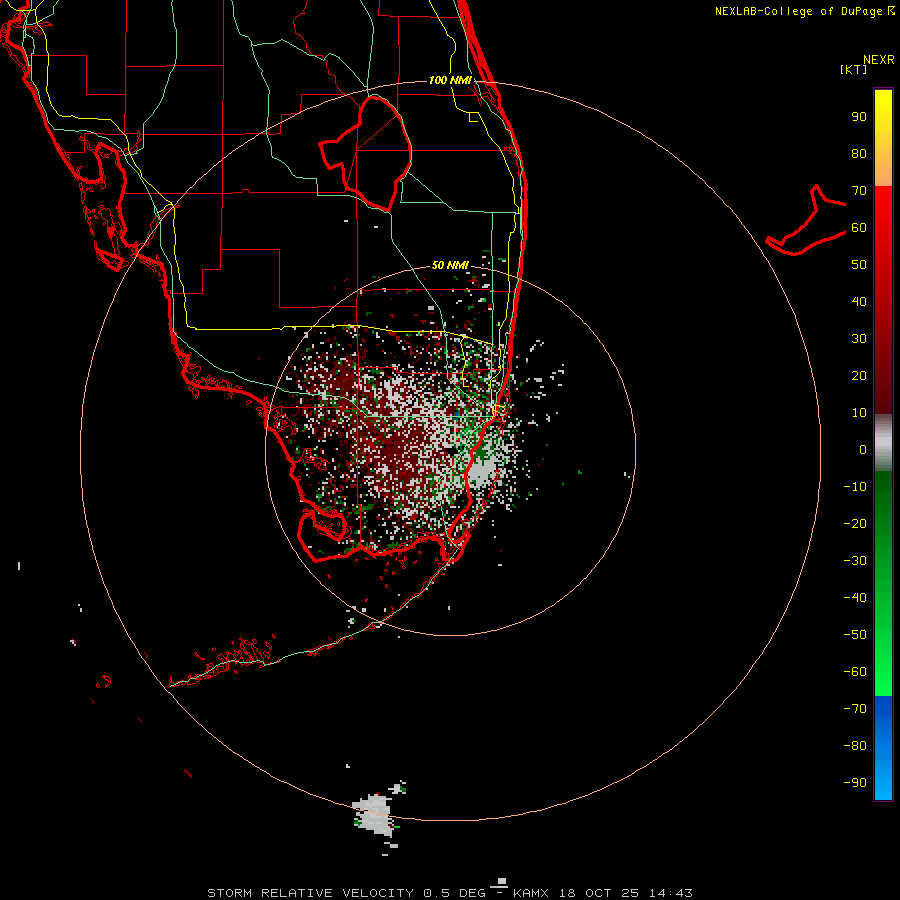Screen dimensions: 900x900
Task: Click the thick red lake outline on the 100 NMI ring
Action: [x=365, y=154]
